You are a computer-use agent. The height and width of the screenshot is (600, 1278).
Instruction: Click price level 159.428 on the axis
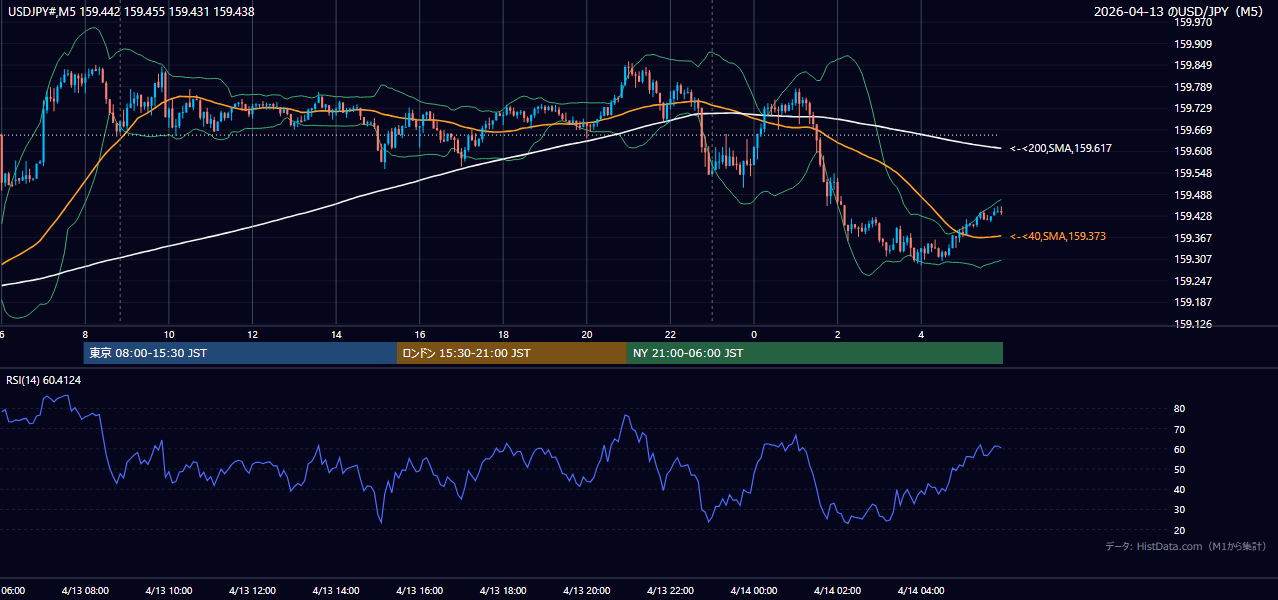click(1193, 216)
